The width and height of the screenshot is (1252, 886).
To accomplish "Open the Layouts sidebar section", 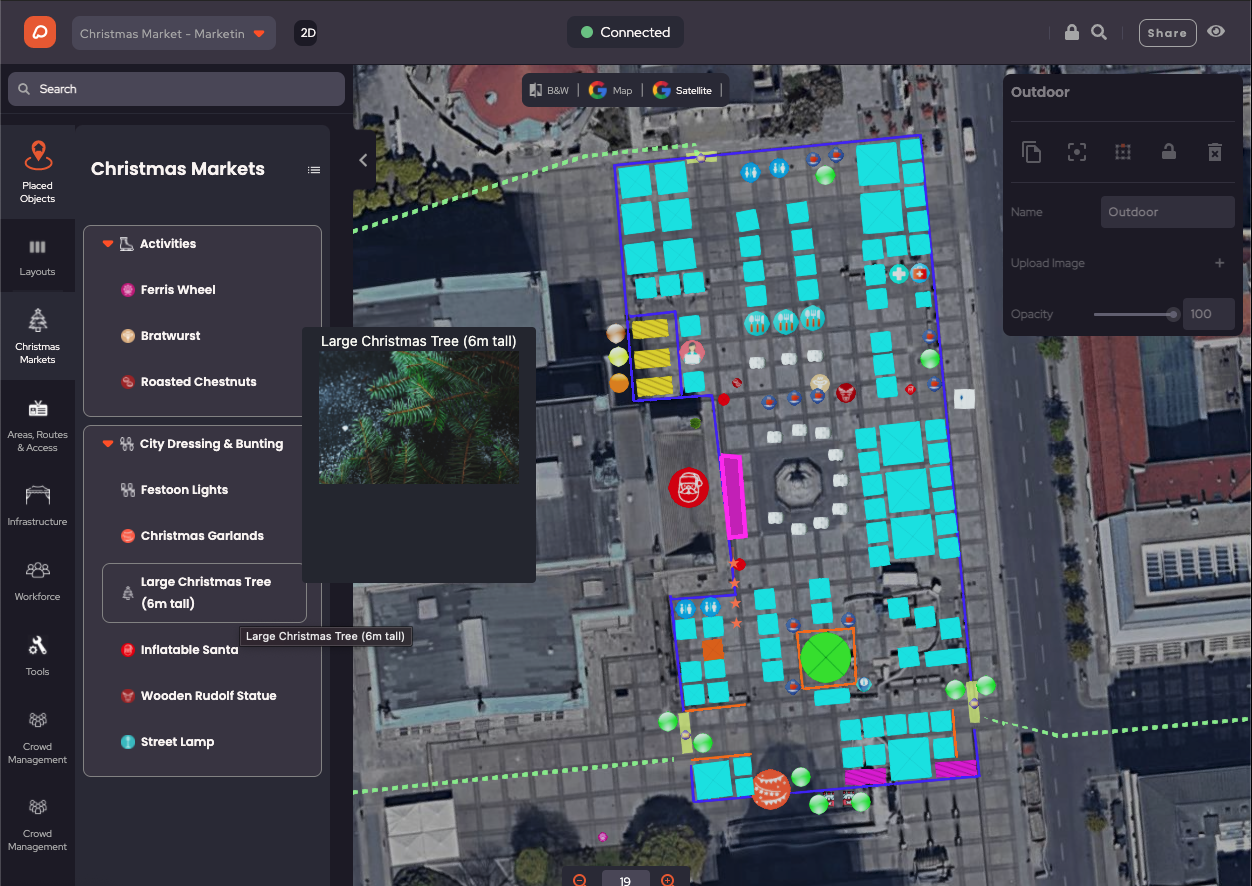I will click(x=37, y=257).
